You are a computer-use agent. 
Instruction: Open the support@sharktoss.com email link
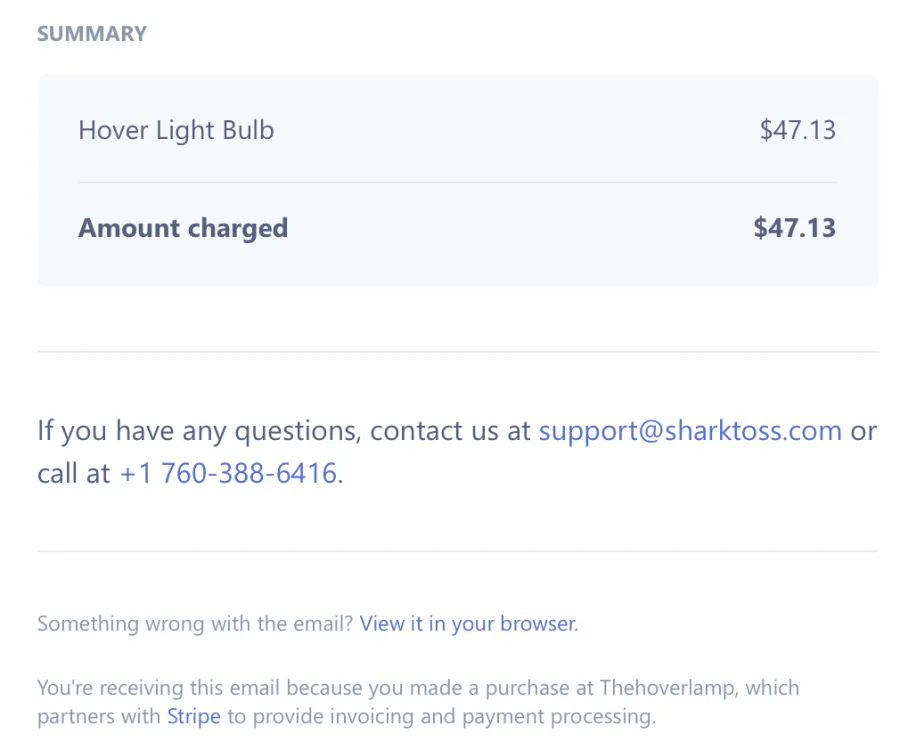[x=690, y=431]
